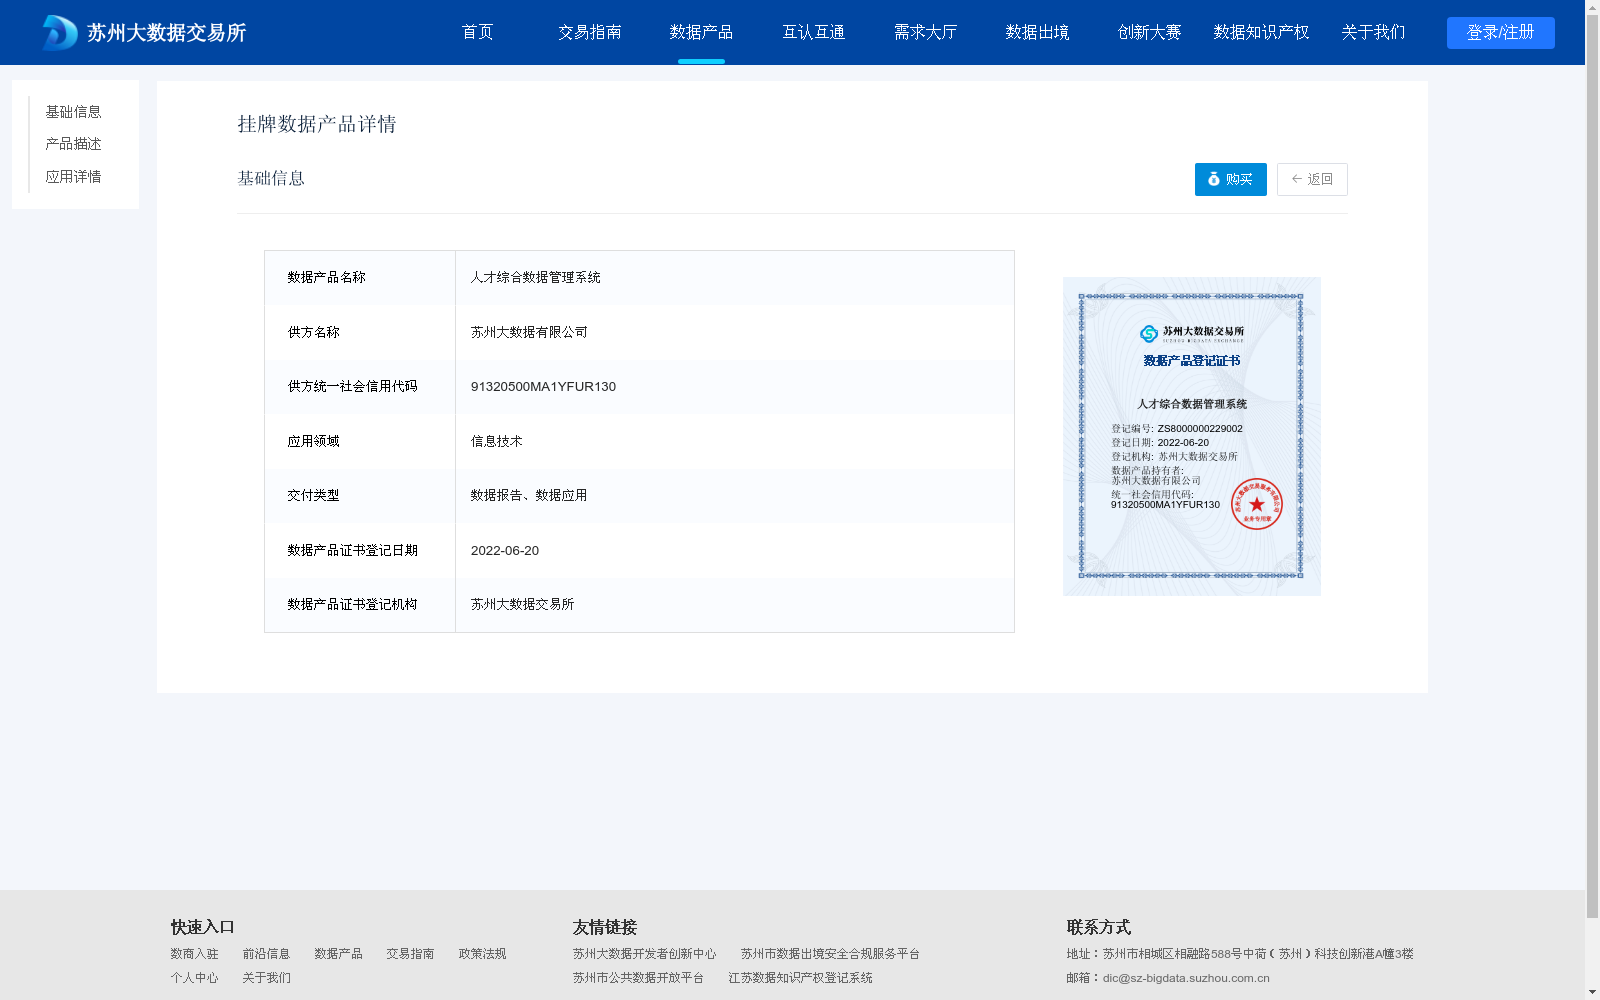The image size is (1600, 1000).
Task: Click the contact email dic@sz-bigdata.suzhou.com.cn
Action: pyautogui.click(x=1186, y=978)
